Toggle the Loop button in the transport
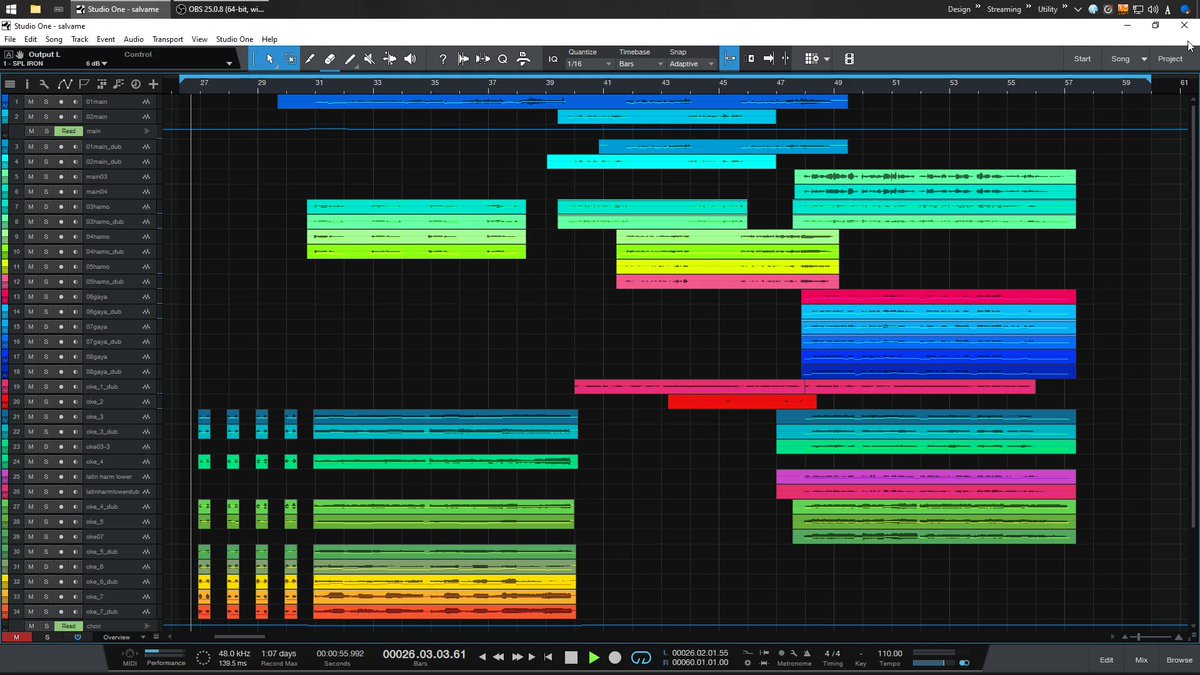The image size is (1200, 675). tap(641, 657)
